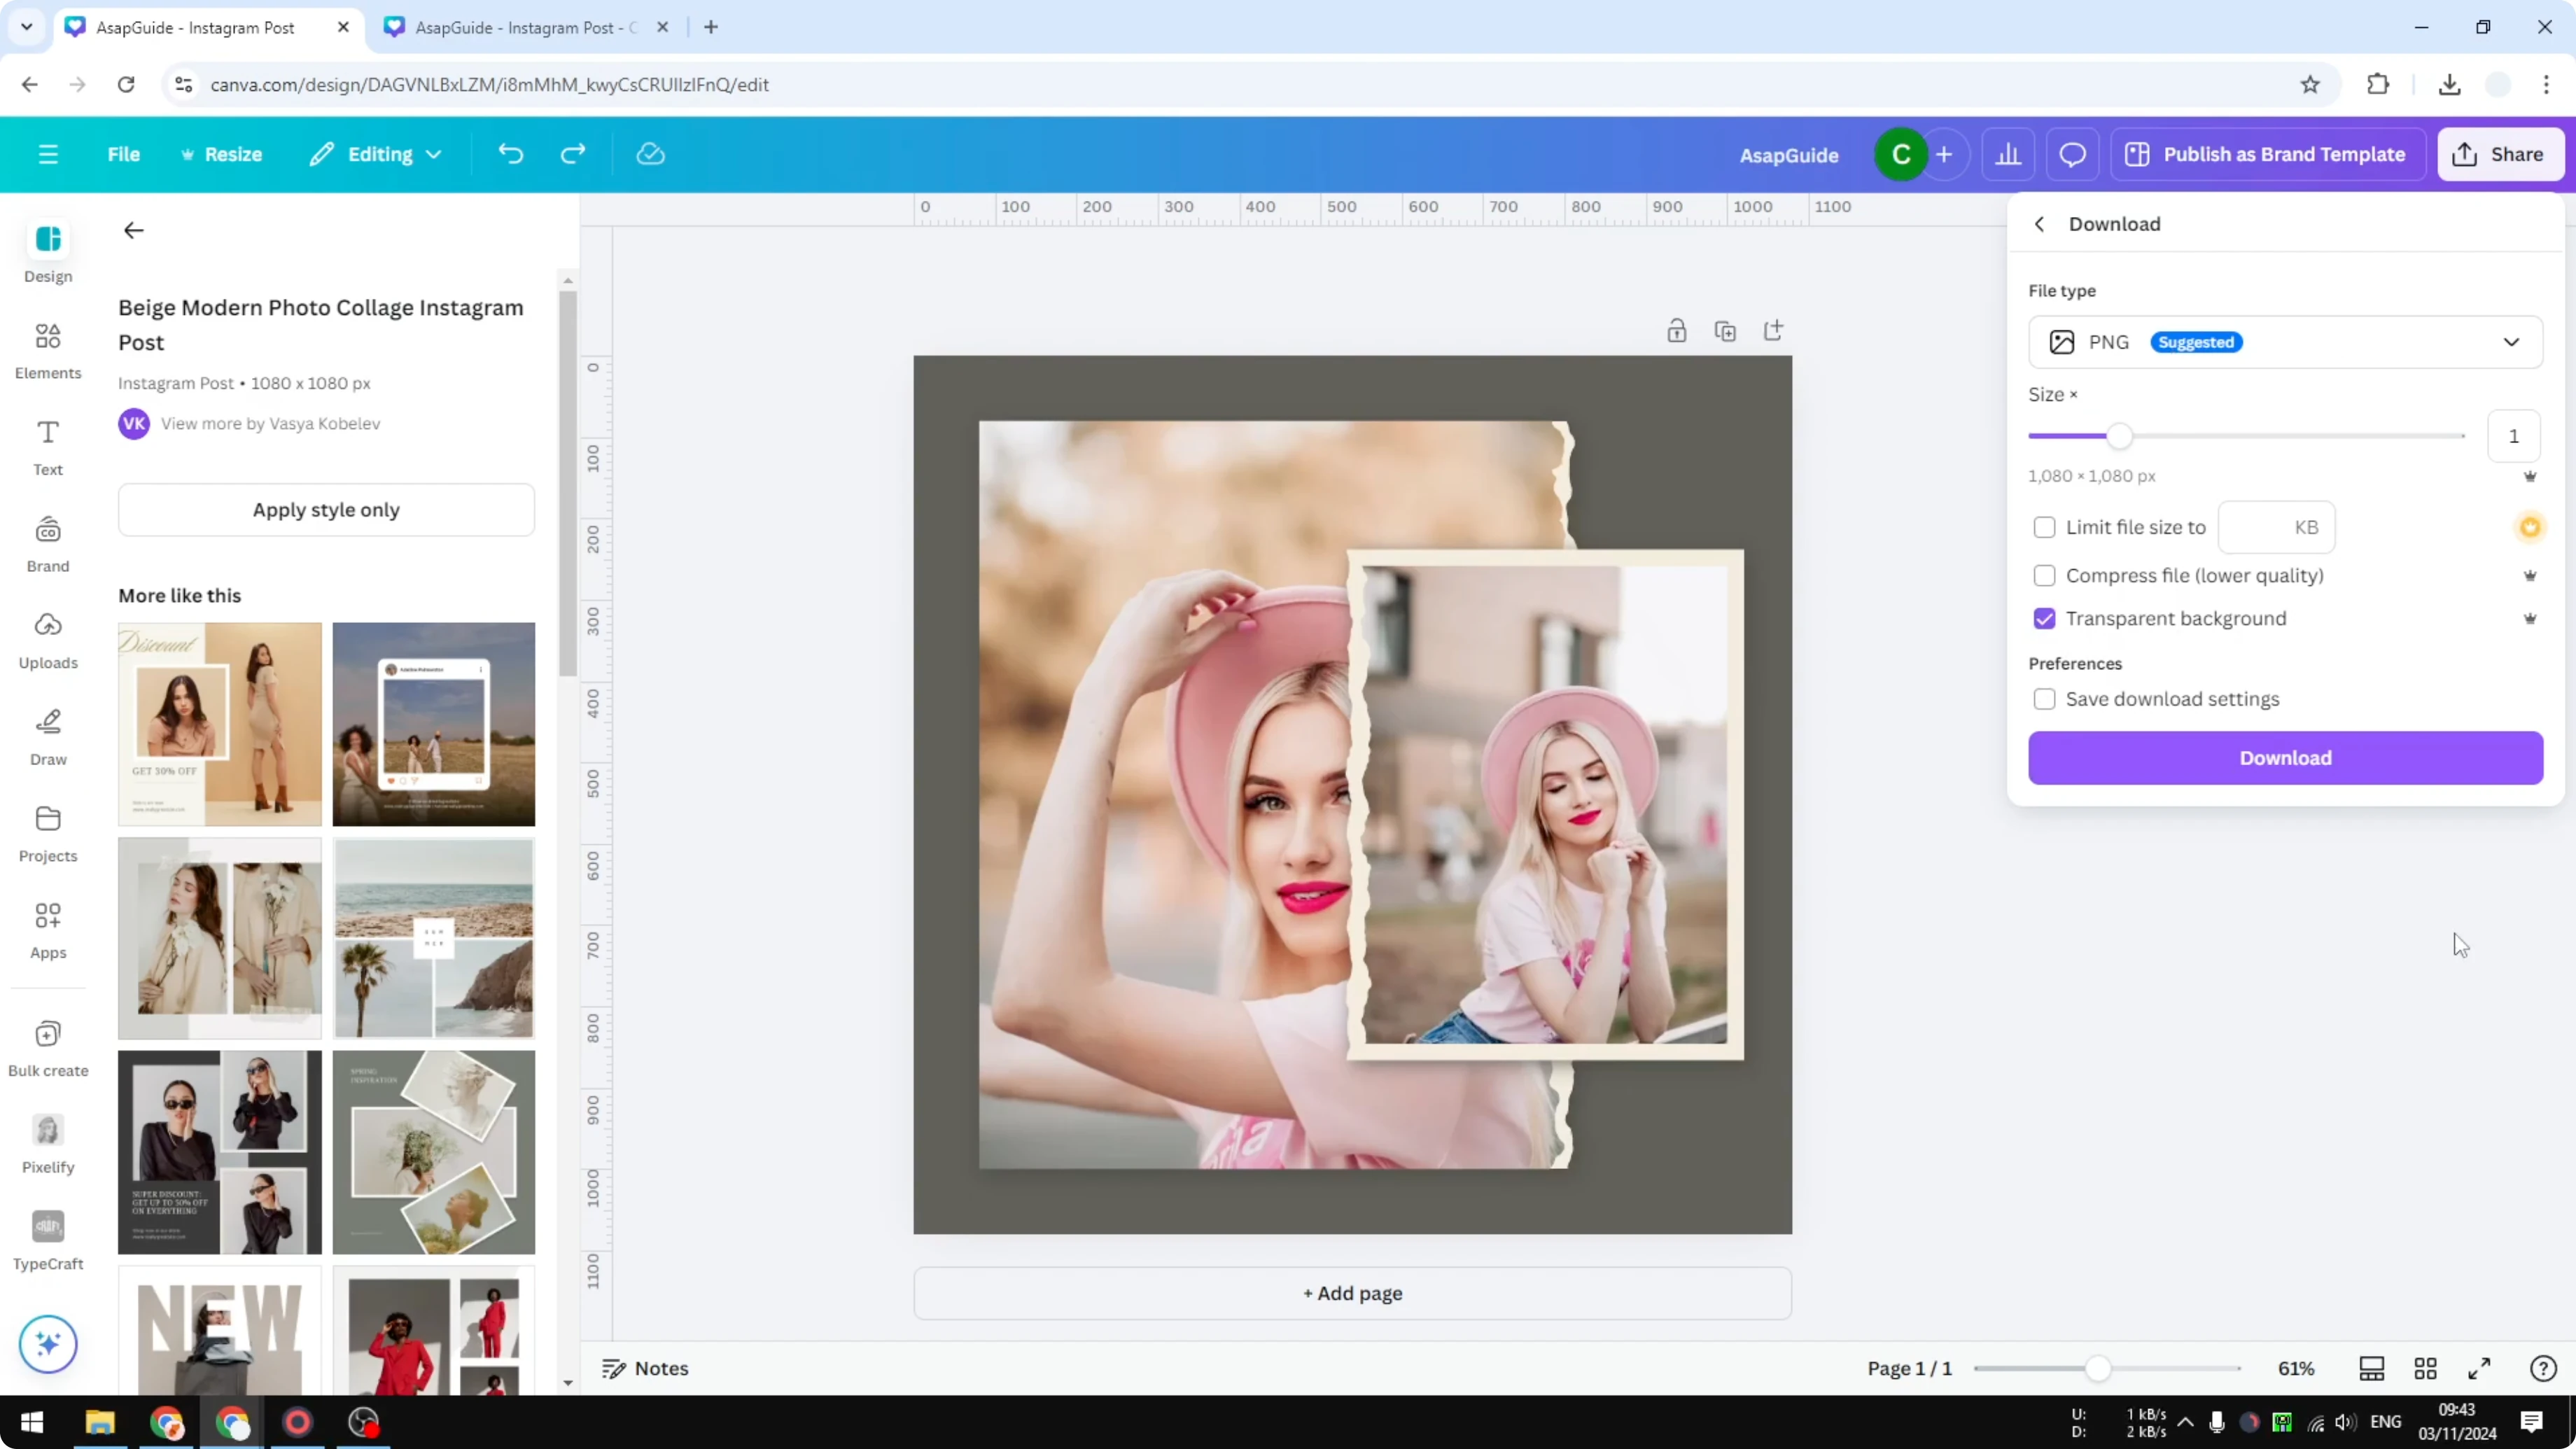Check Save download settings
The image size is (2576, 1449).
(x=2044, y=698)
